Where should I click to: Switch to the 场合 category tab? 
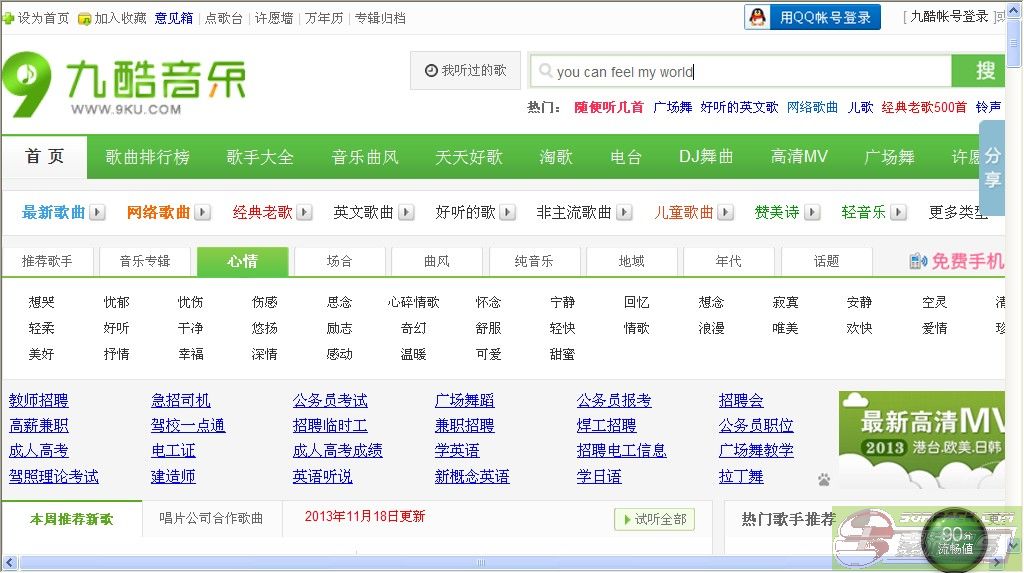pos(339,261)
